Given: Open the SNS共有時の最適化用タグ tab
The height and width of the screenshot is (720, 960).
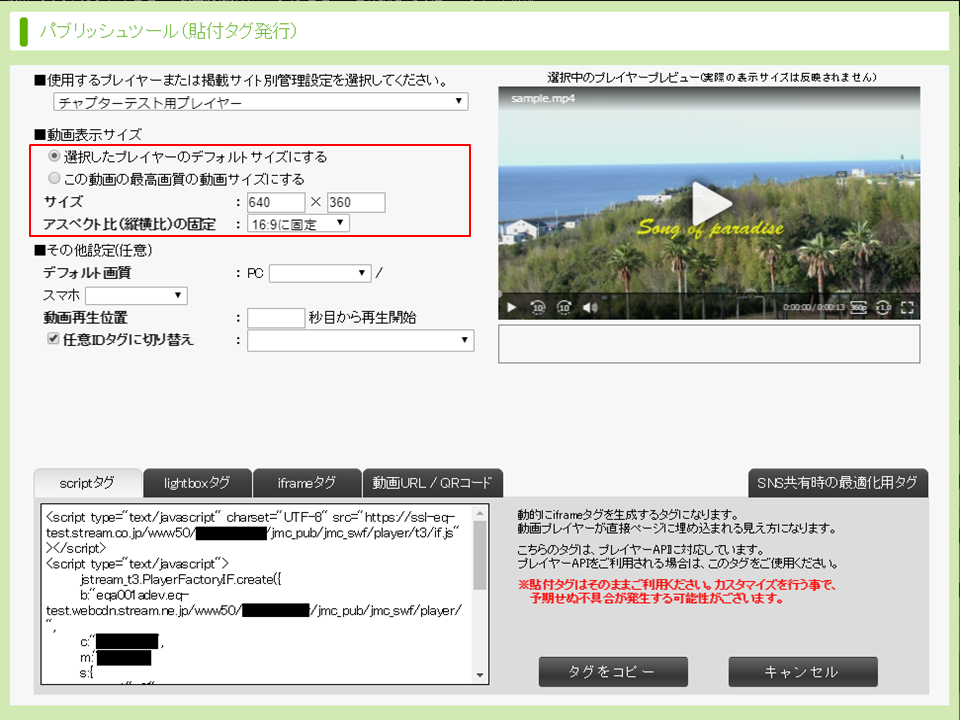Looking at the screenshot, I should (838, 483).
